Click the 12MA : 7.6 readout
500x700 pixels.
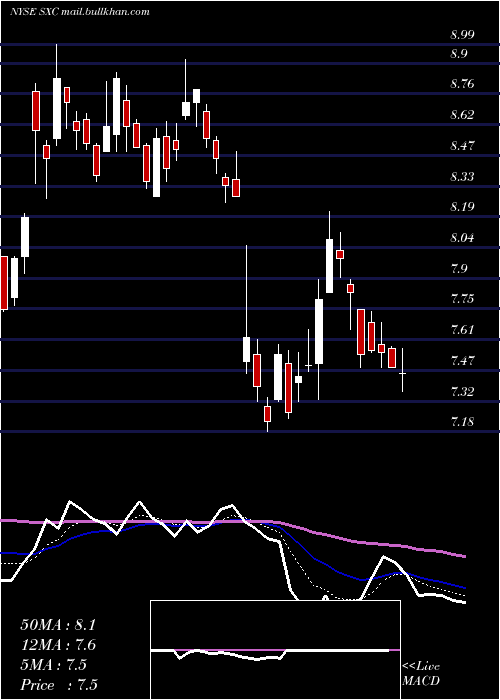(x=58, y=645)
